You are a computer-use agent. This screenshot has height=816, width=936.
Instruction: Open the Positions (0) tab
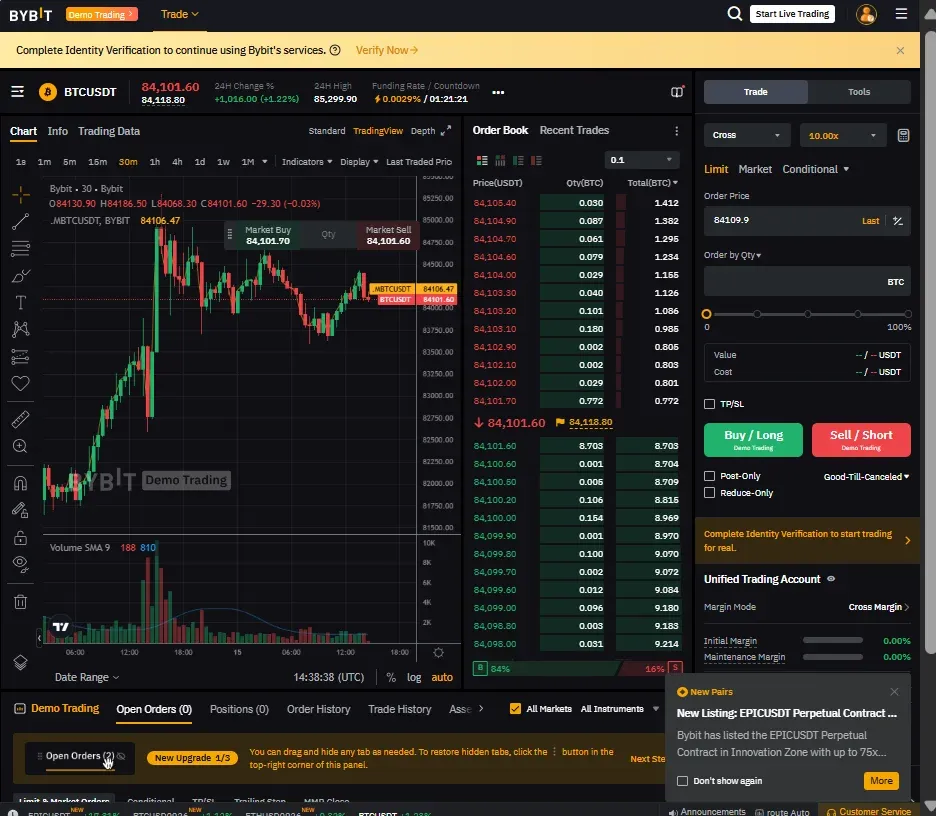(x=239, y=709)
